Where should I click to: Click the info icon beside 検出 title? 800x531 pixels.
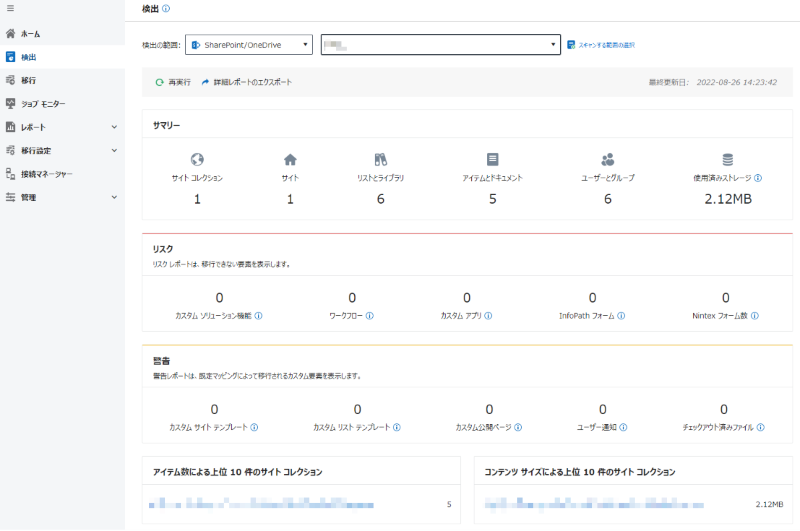[x=166, y=9]
